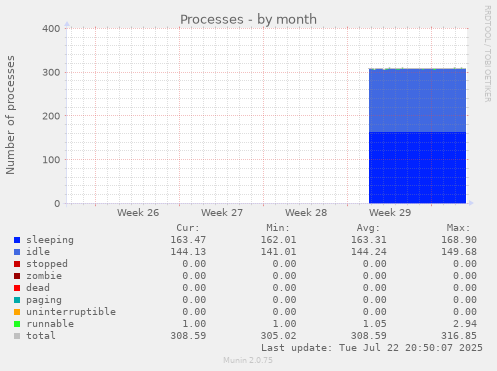This screenshot has width=497, height=371.
Task: Select the Week 28 axis label
Action: click(x=306, y=213)
